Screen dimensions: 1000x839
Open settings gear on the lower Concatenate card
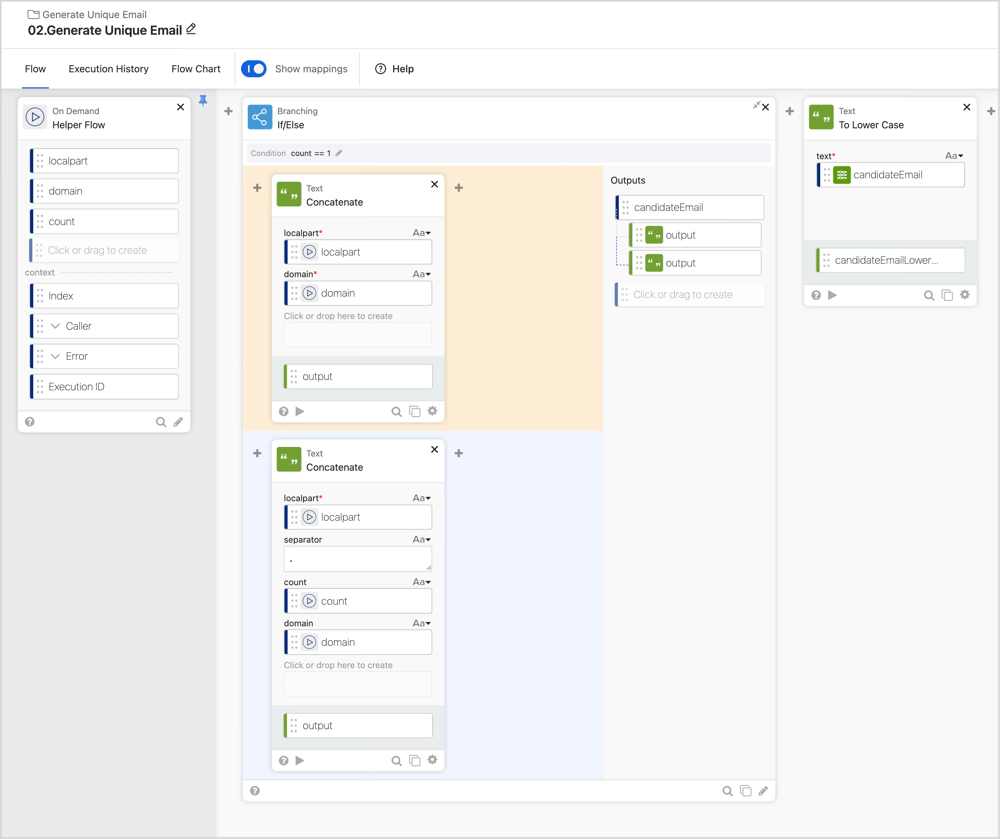pyautogui.click(x=432, y=760)
